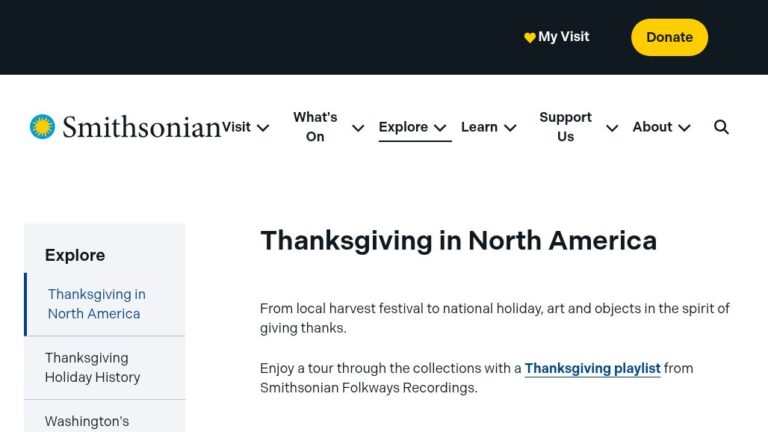Expand the What's On chevron
This screenshot has width=768, height=432.
358,128
